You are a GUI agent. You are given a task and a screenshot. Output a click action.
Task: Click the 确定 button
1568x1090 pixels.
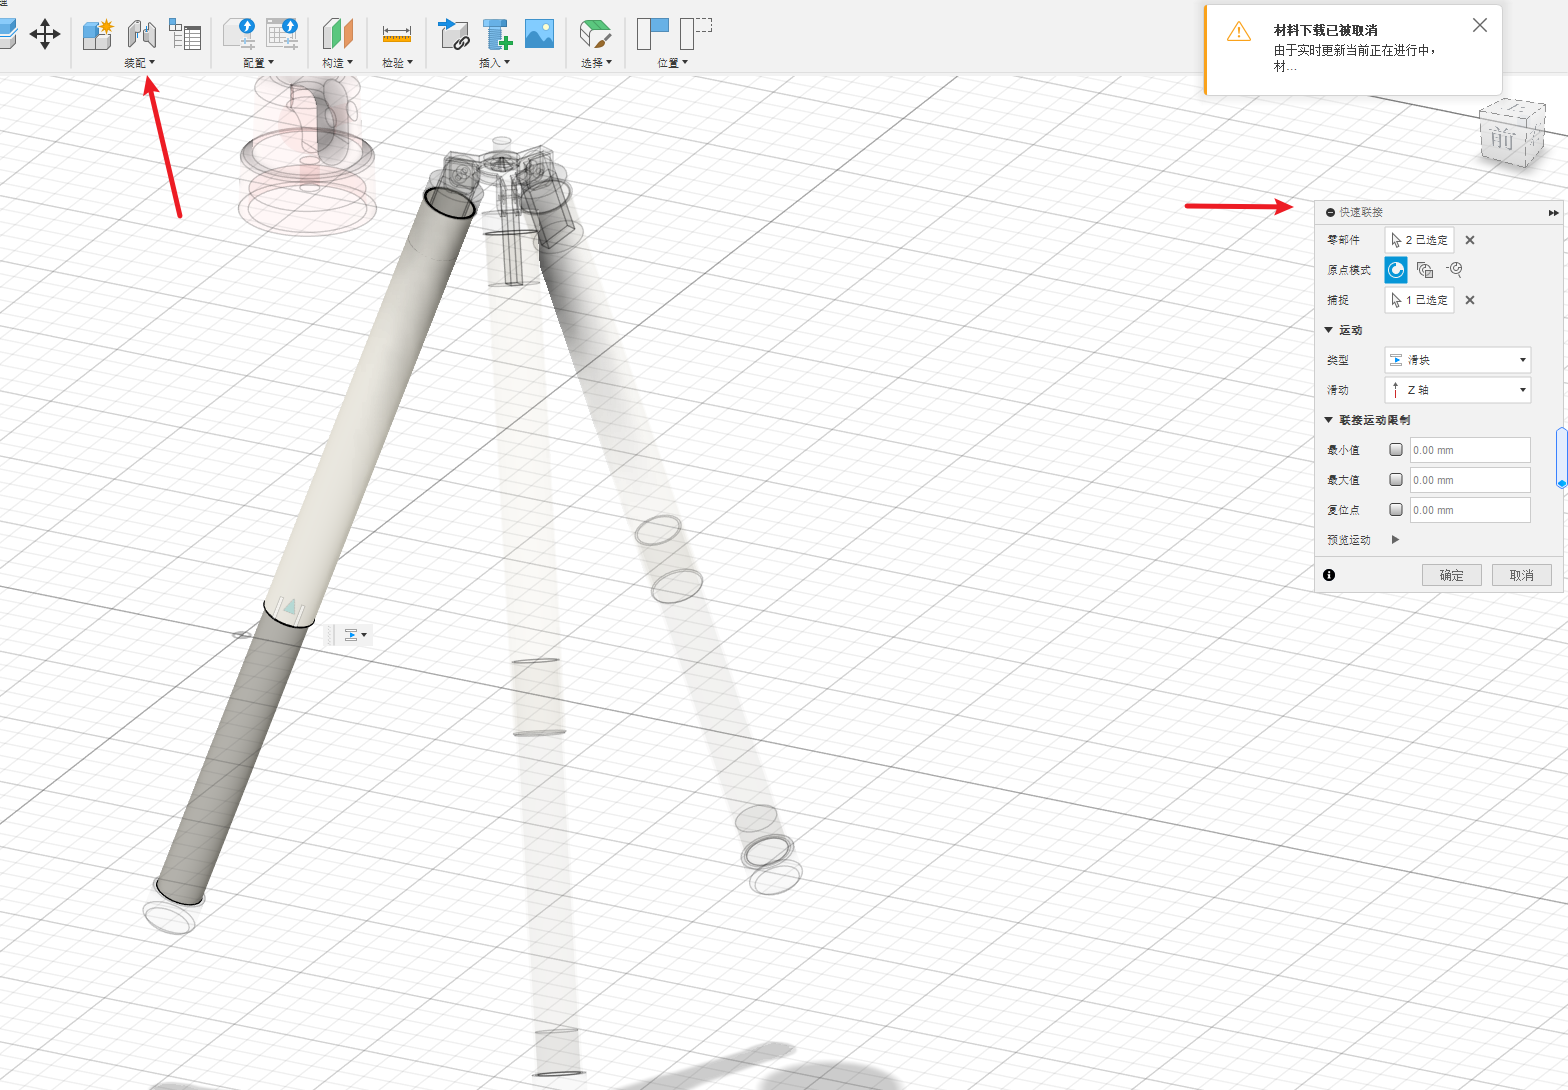tap(1451, 575)
